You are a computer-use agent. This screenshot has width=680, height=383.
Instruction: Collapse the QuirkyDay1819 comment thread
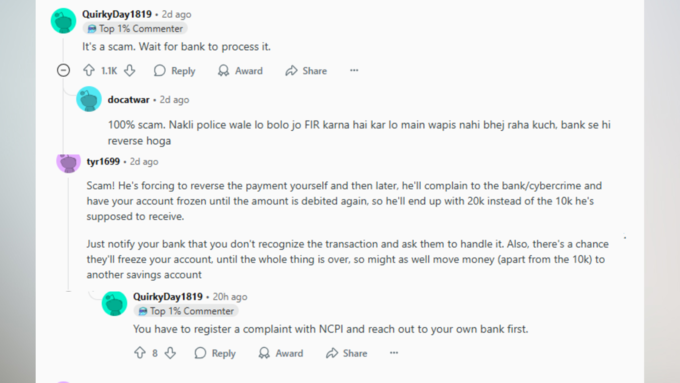pyautogui.click(x=63, y=70)
